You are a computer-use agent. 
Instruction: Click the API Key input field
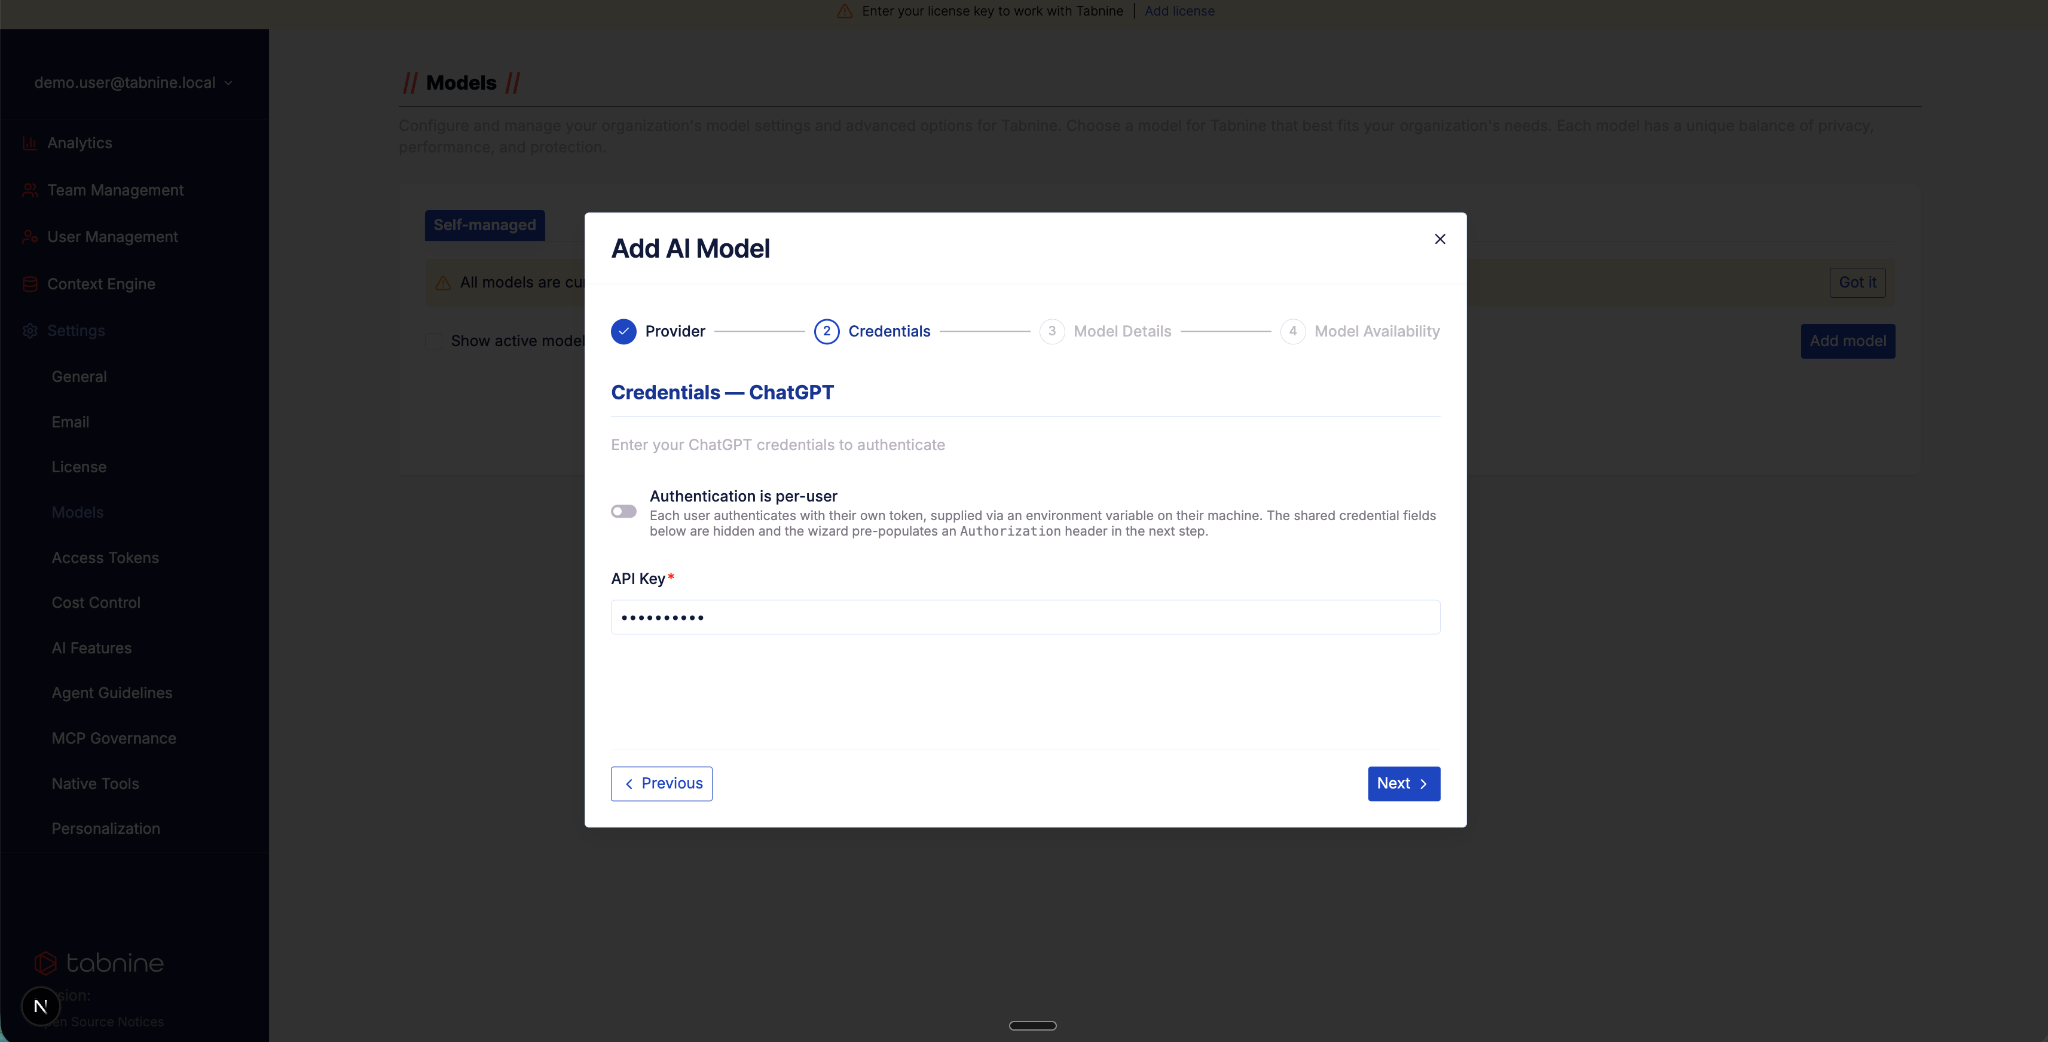click(1025, 617)
